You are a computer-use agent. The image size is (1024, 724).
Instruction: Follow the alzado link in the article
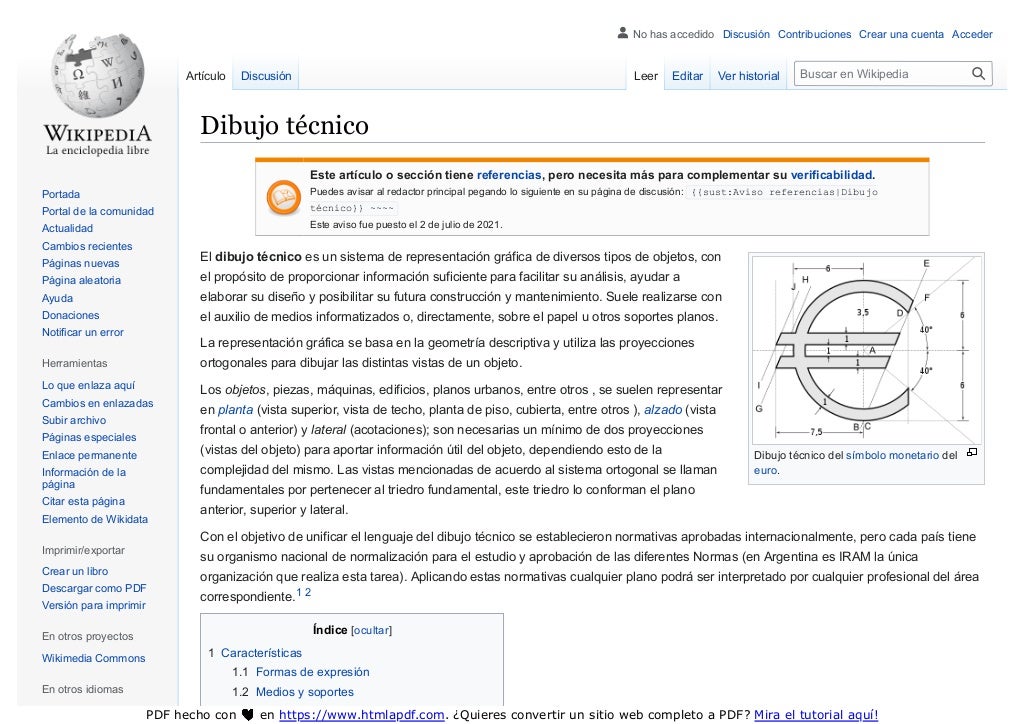click(x=663, y=410)
